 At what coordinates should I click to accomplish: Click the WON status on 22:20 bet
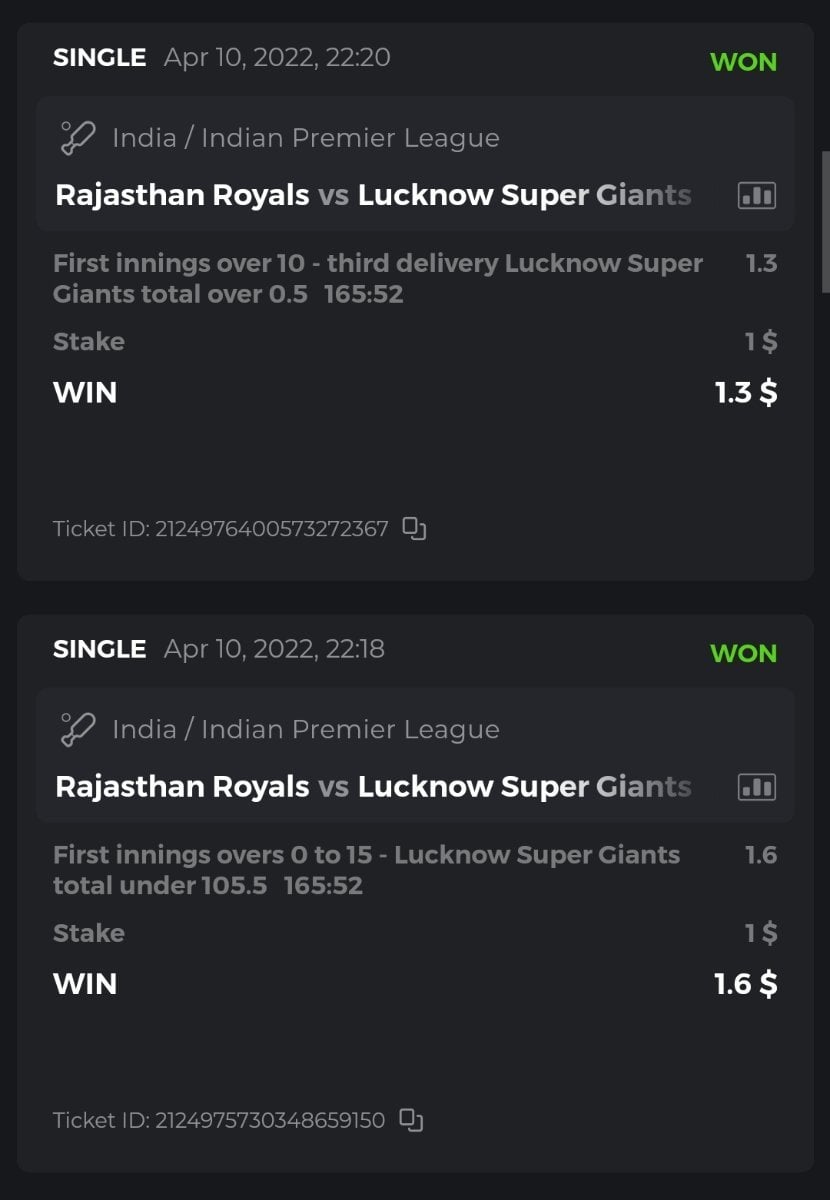pos(743,62)
